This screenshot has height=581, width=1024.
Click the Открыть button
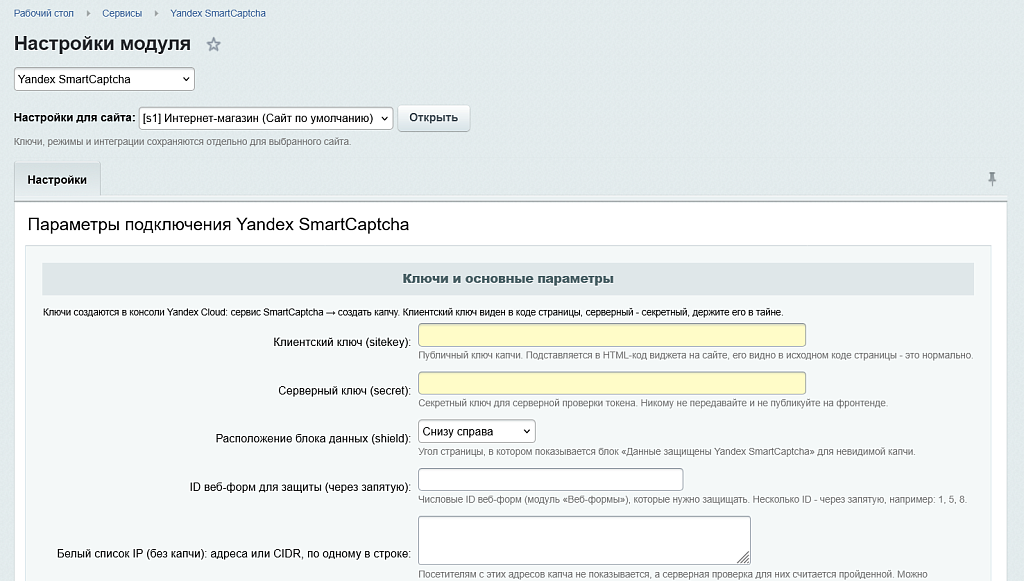click(434, 118)
